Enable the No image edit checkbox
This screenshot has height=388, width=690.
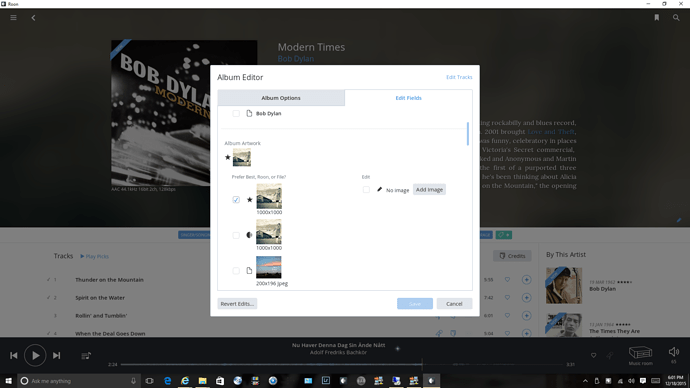point(366,190)
